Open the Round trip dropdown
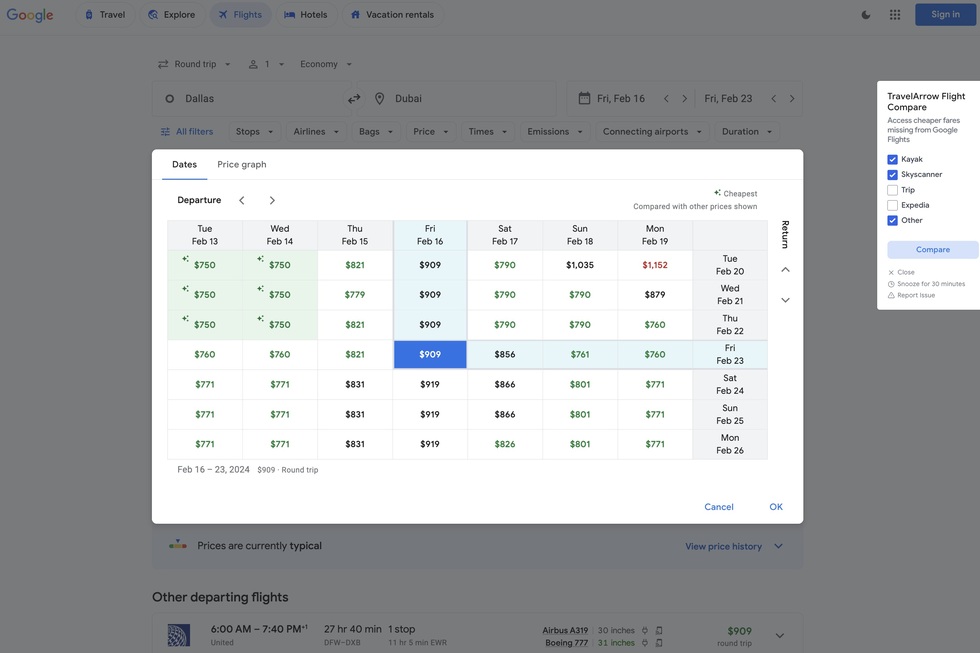The width and height of the screenshot is (980, 653). [x=194, y=64]
